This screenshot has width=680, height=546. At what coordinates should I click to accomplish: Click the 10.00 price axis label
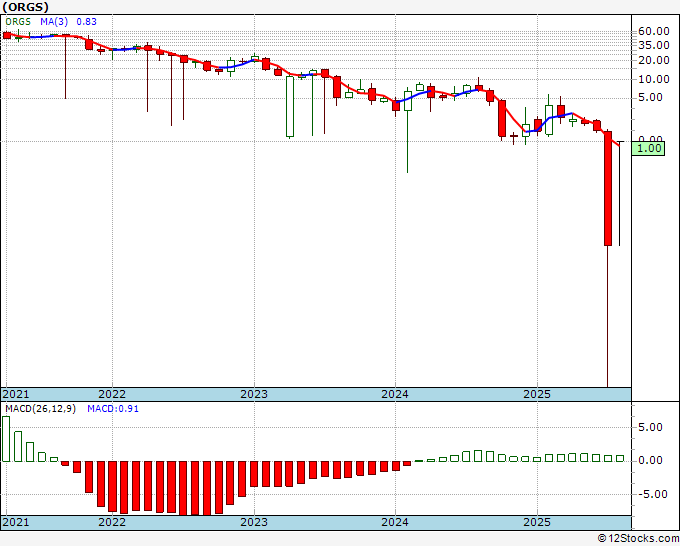[x=654, y=79]
